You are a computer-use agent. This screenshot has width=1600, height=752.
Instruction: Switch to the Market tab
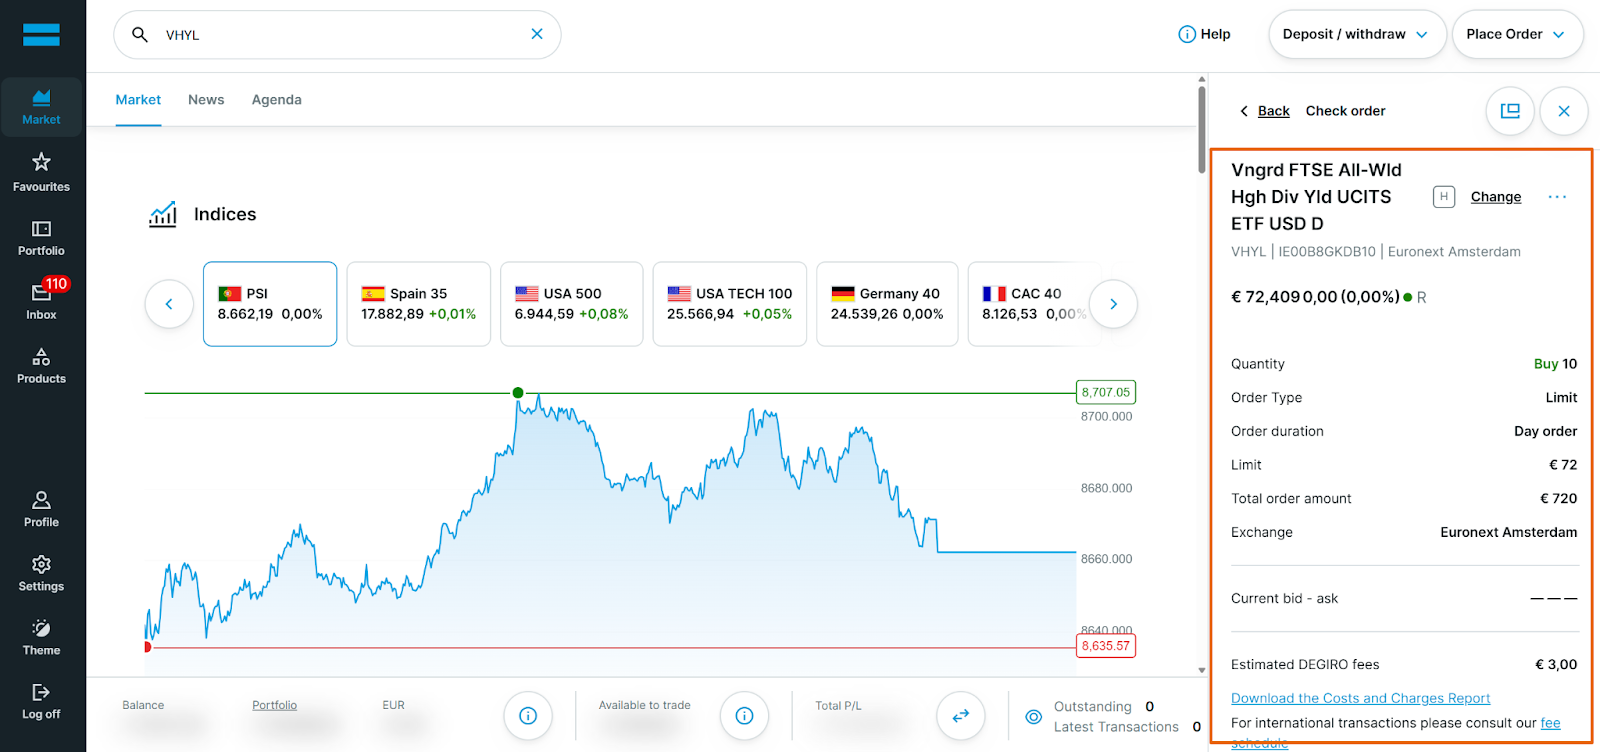click(x=138, y=100)
